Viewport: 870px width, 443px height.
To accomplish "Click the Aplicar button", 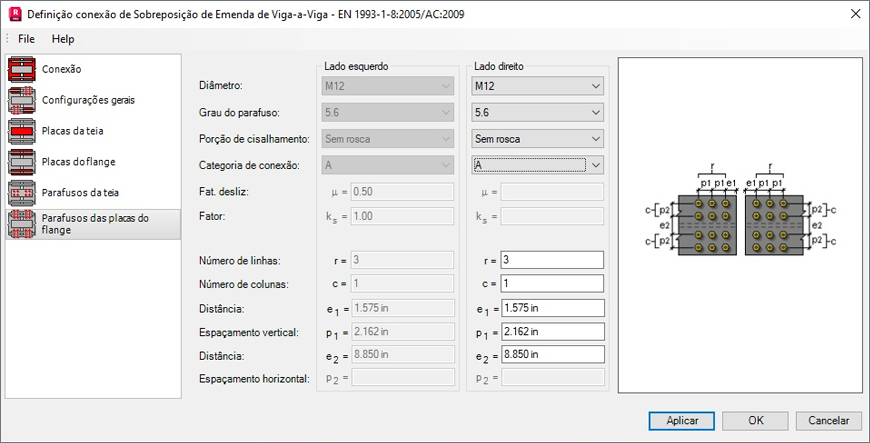I will (x=682, y=421).
